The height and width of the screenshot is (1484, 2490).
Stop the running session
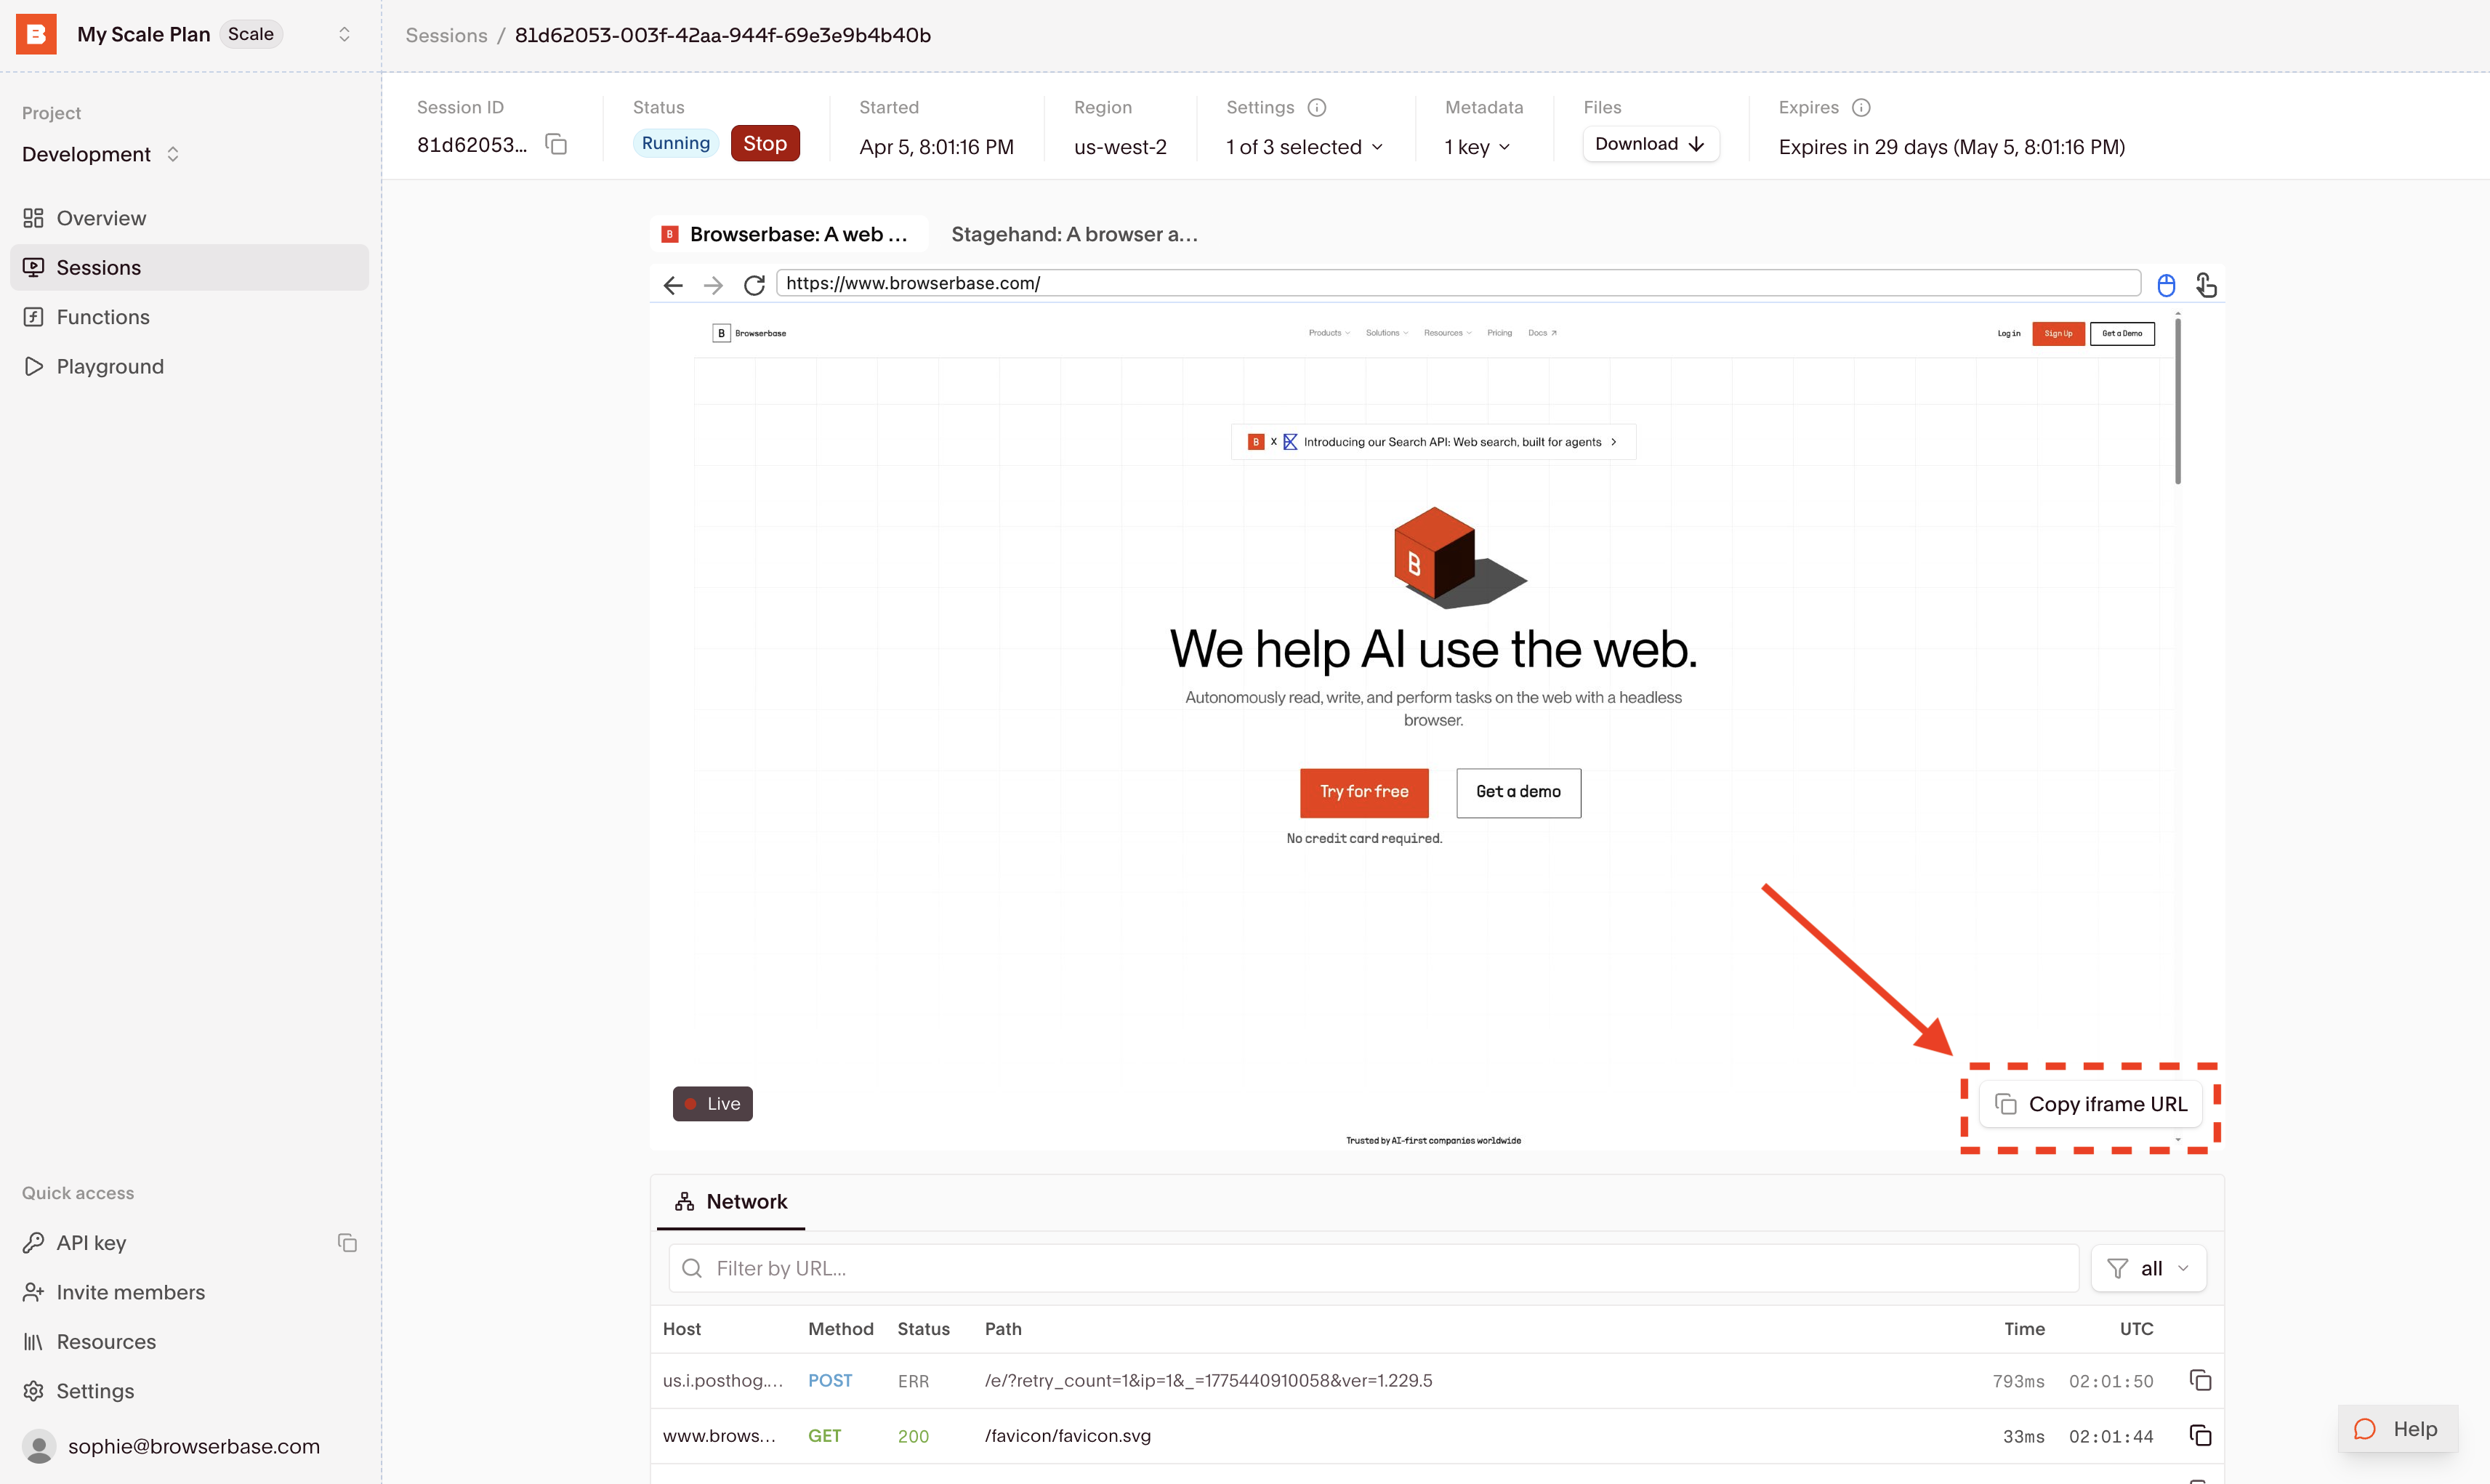(x=764, y=144)
